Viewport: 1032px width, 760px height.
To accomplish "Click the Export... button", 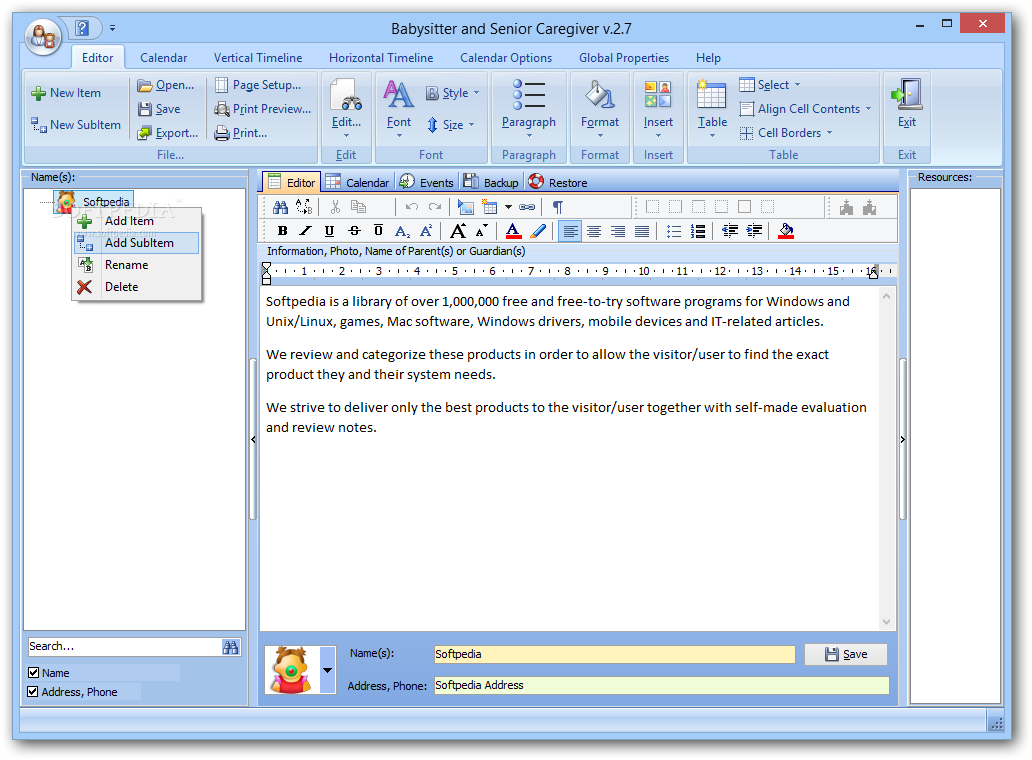I will pos(168,133).
